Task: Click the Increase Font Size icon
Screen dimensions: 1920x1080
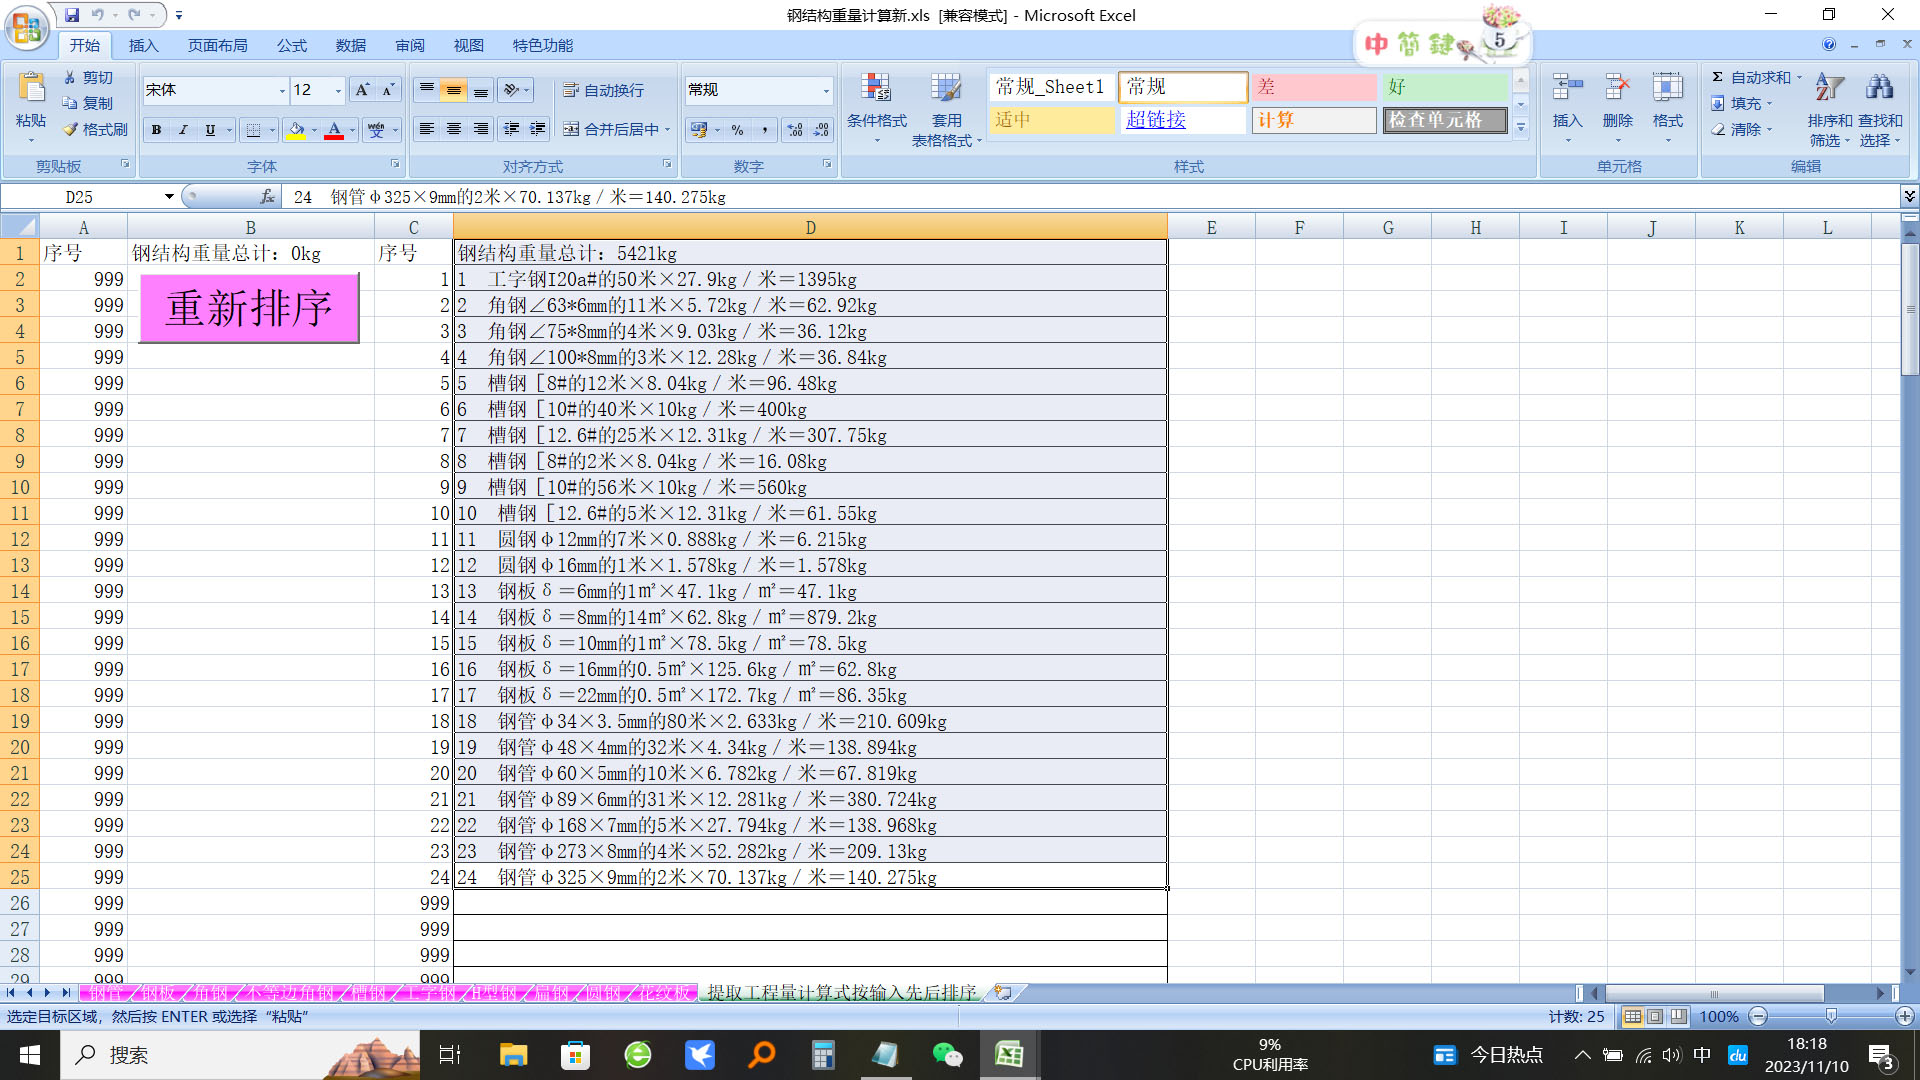Action: [x=362, y=90]
